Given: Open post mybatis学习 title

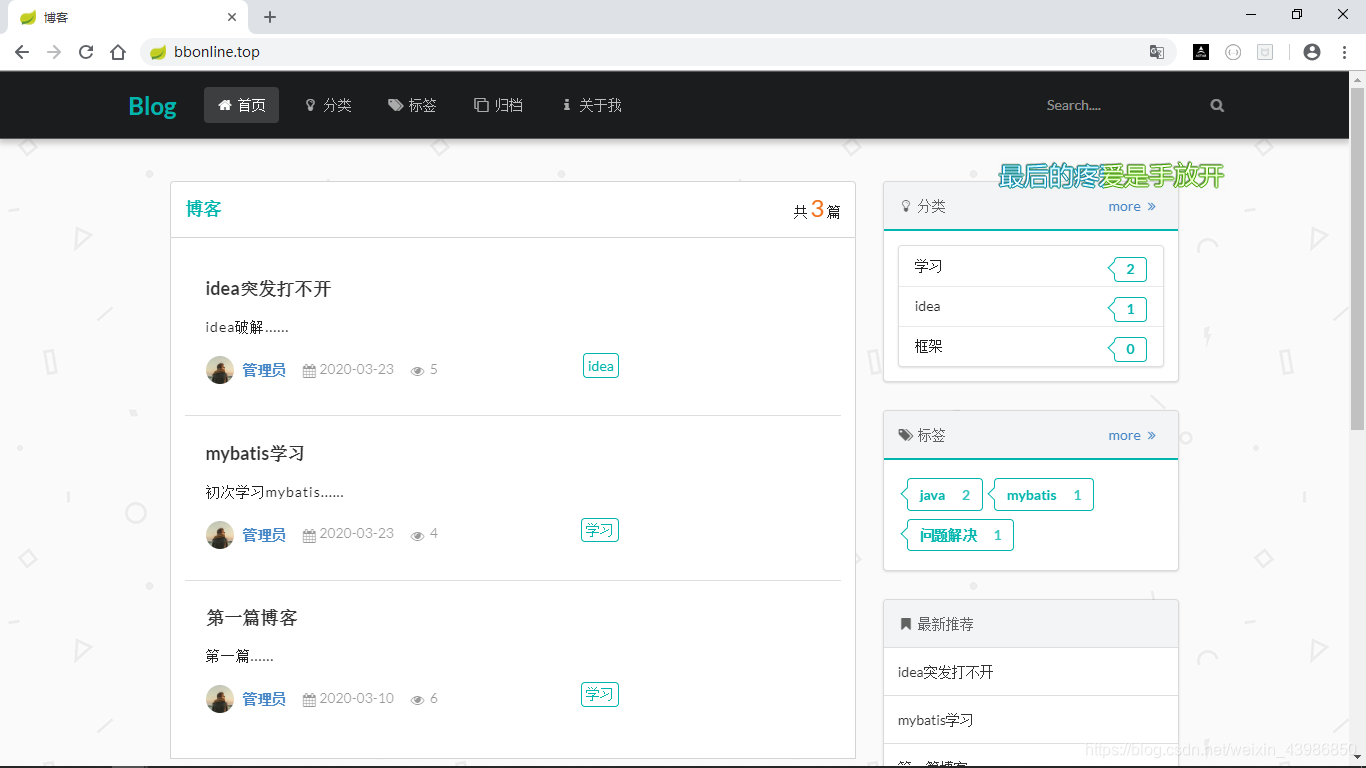Looking at the screenshot, I should pyautogui.click(x=255, y=453).
